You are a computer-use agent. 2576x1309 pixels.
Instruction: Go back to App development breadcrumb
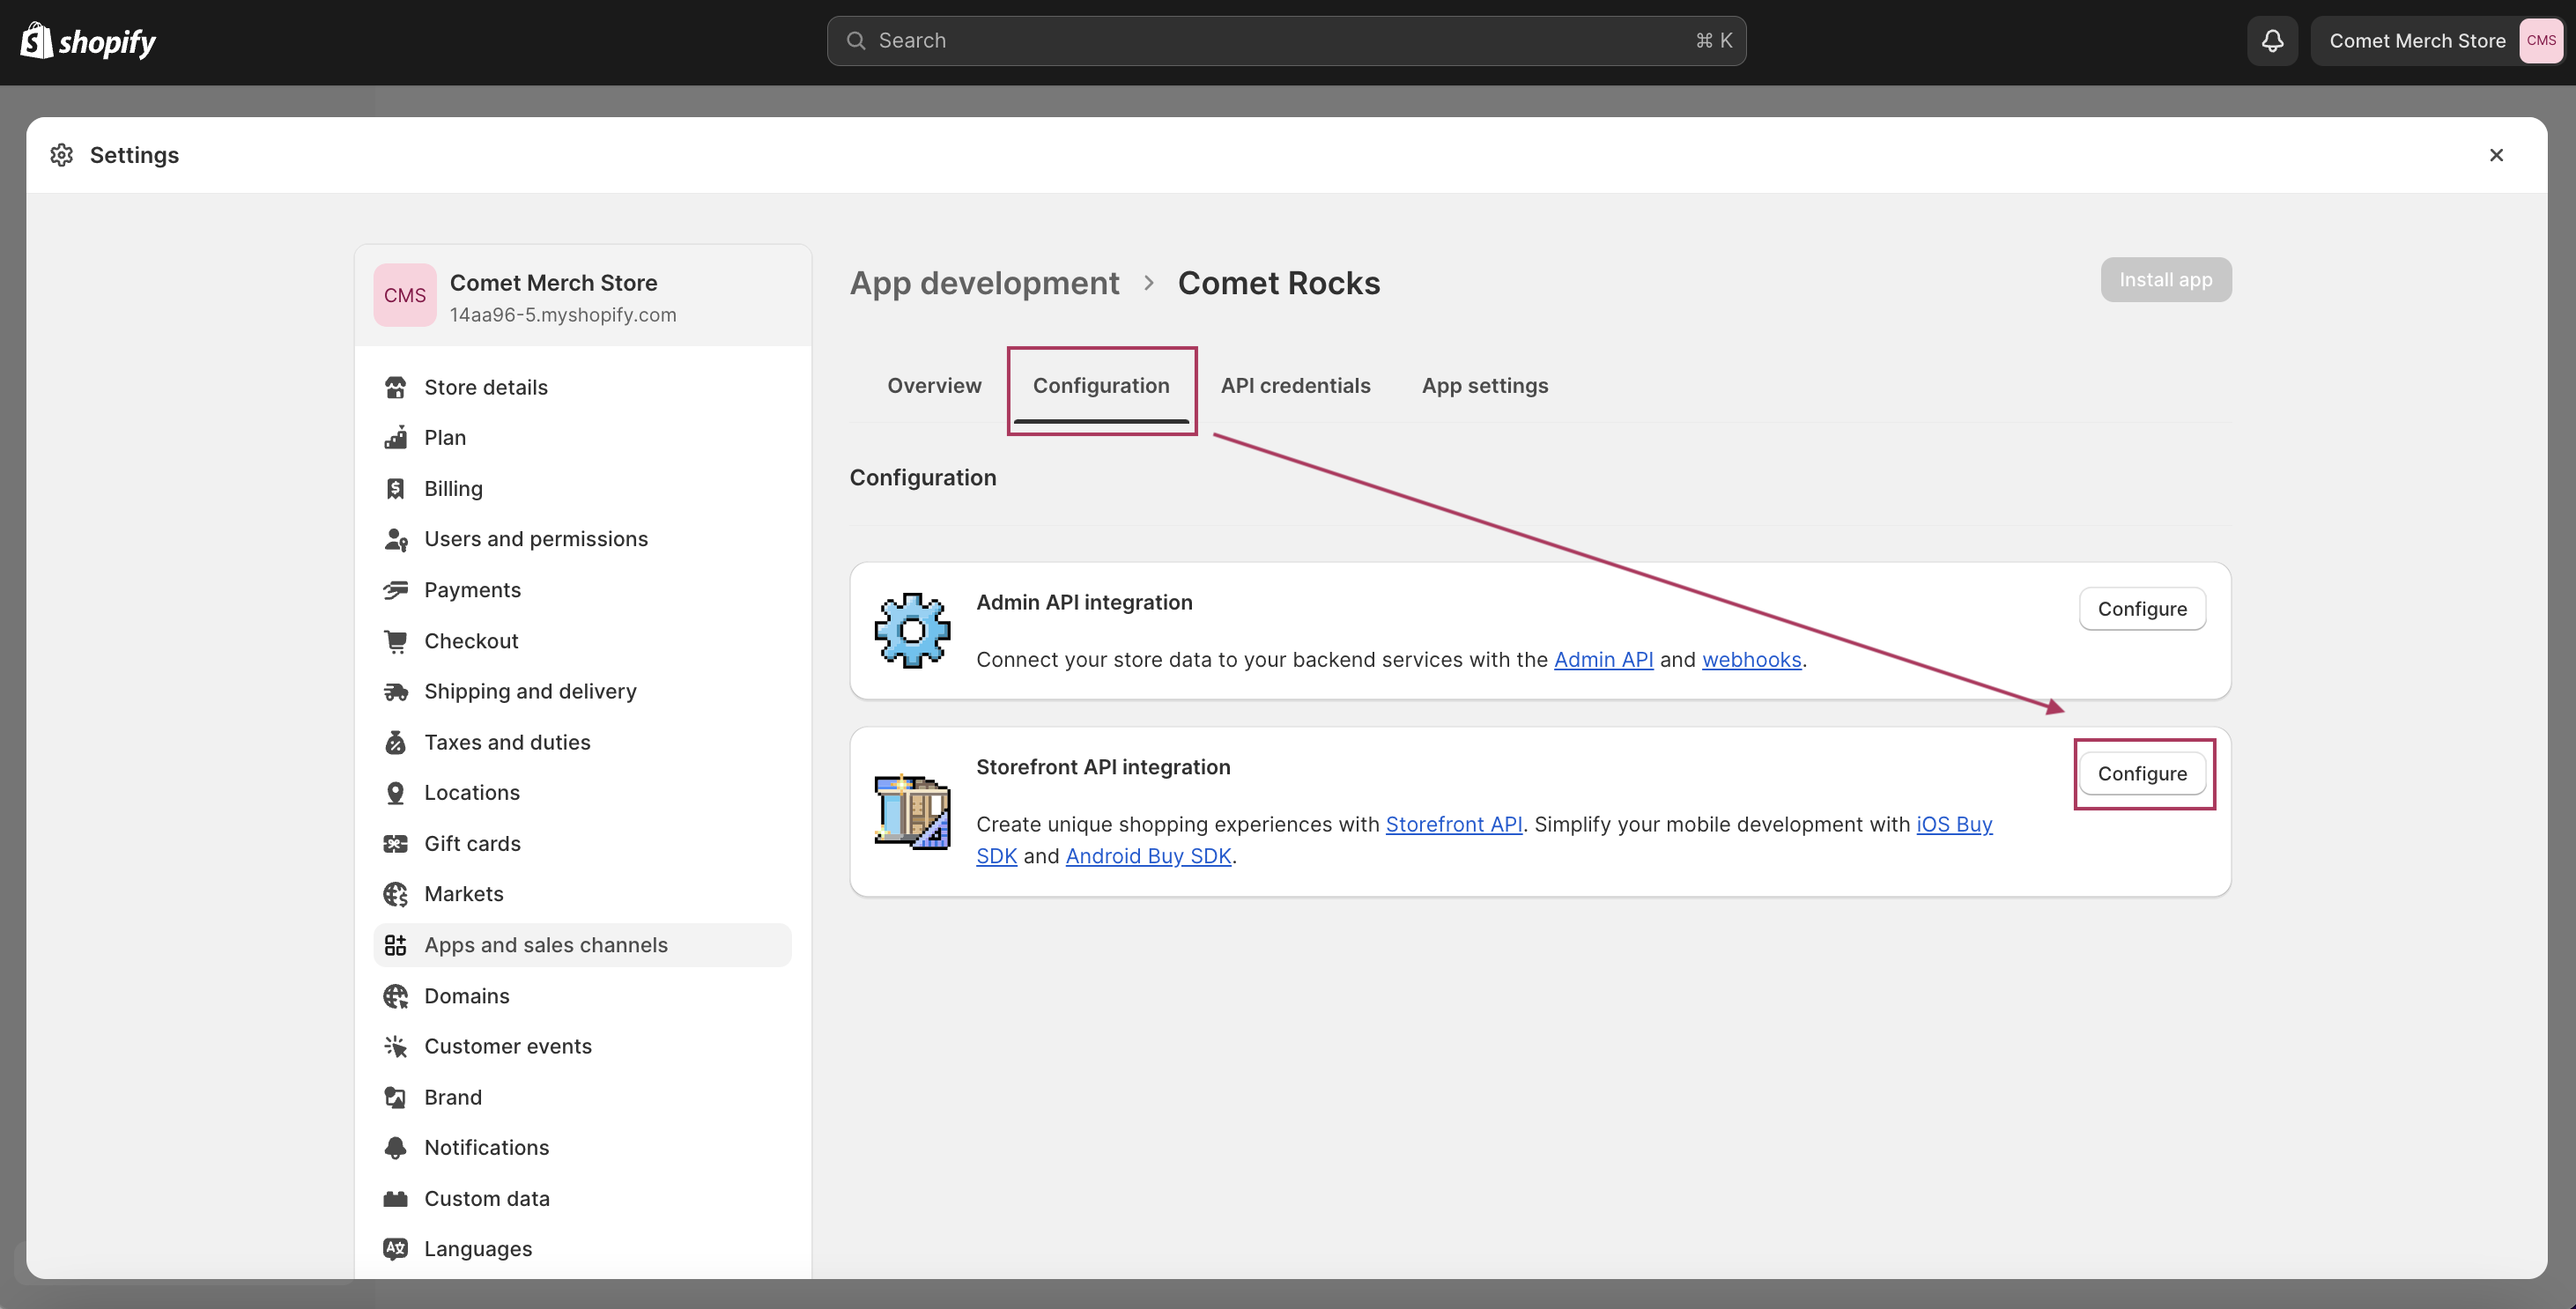(x=984, y=283)
